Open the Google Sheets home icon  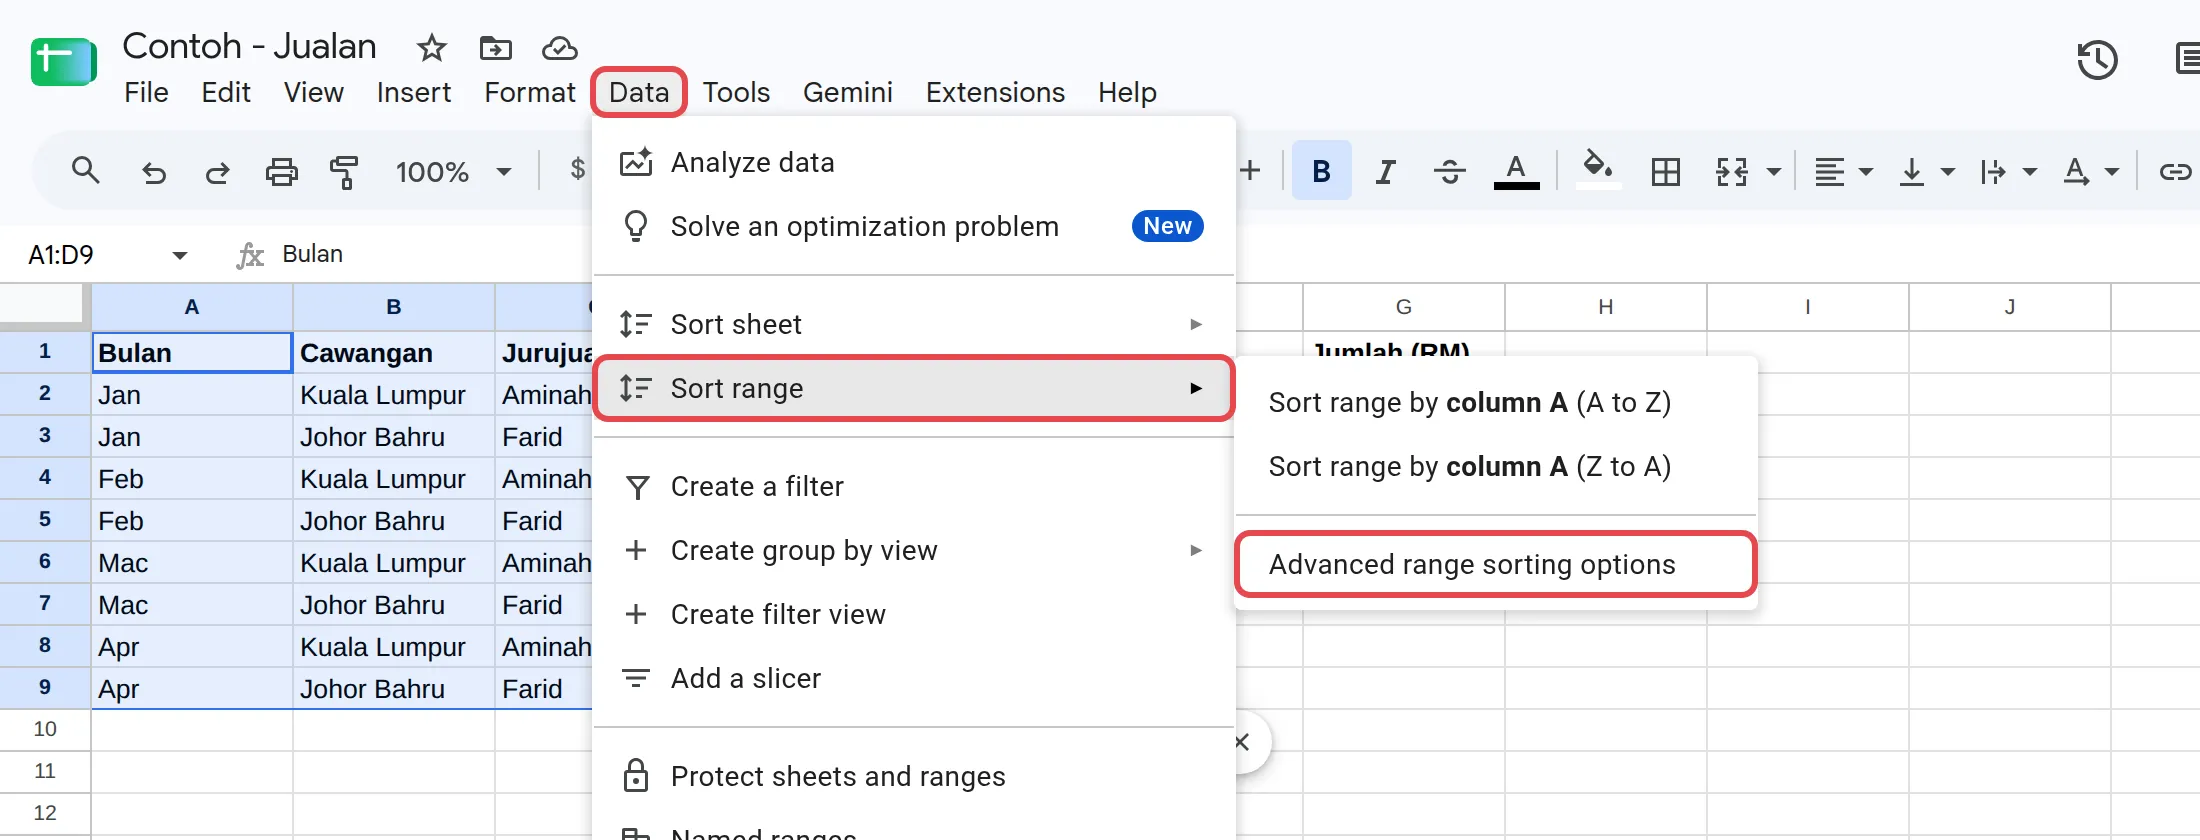point(63,62)
